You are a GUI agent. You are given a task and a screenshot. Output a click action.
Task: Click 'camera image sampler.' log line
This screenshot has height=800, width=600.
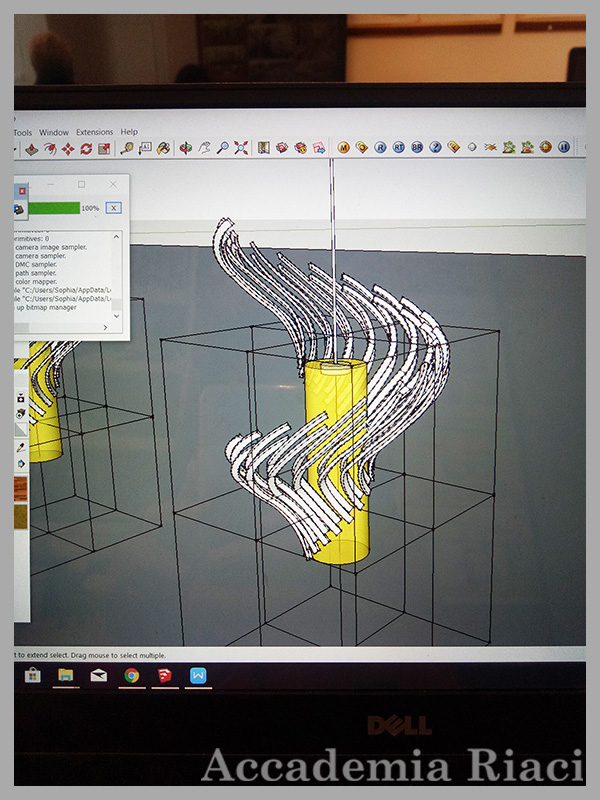(x=51, y=247)
